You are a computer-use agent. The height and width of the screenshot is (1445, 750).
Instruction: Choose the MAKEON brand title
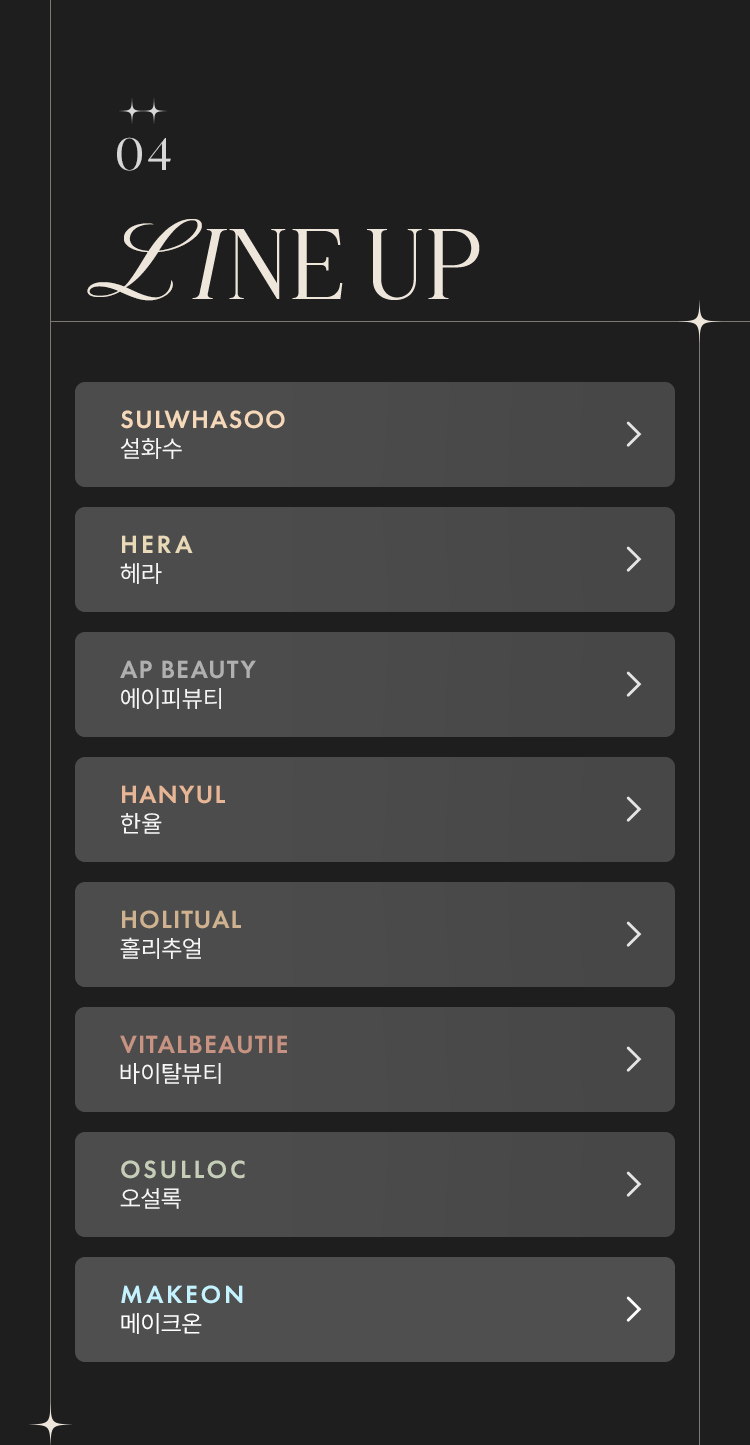[182, 1295]
